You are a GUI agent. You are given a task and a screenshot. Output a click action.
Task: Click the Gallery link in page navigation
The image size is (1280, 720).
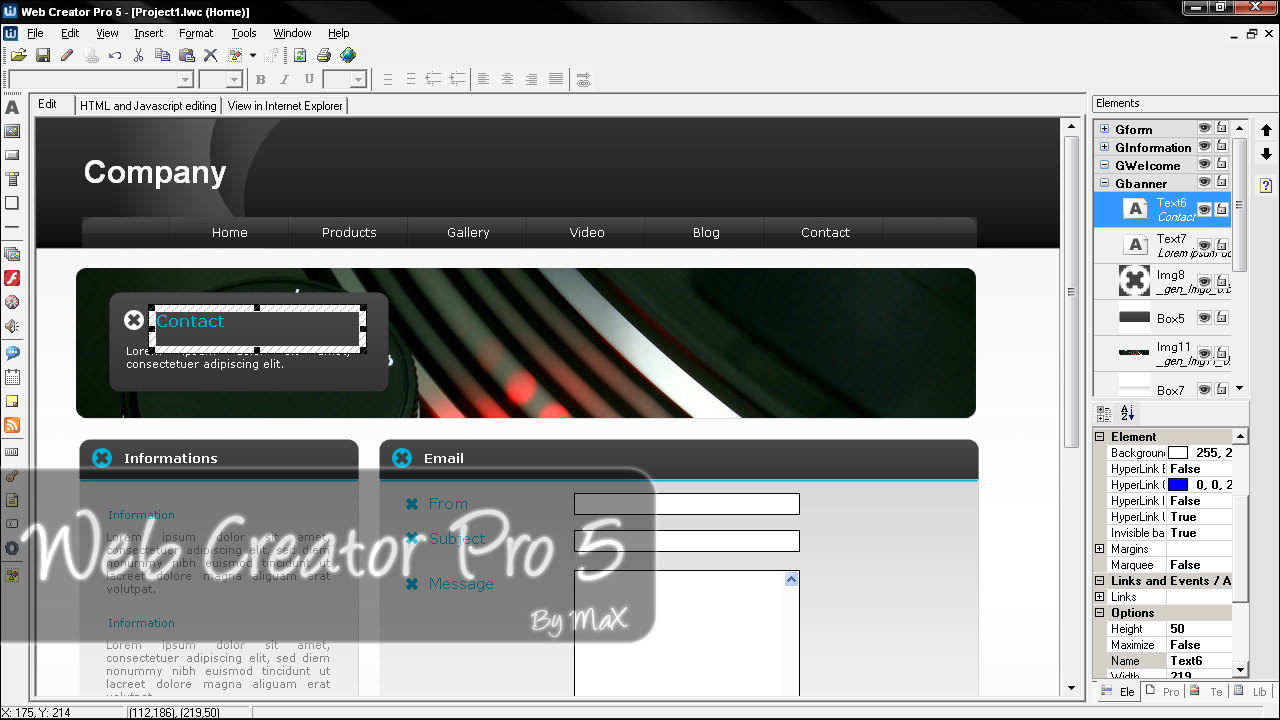click(x=468, y=233)
